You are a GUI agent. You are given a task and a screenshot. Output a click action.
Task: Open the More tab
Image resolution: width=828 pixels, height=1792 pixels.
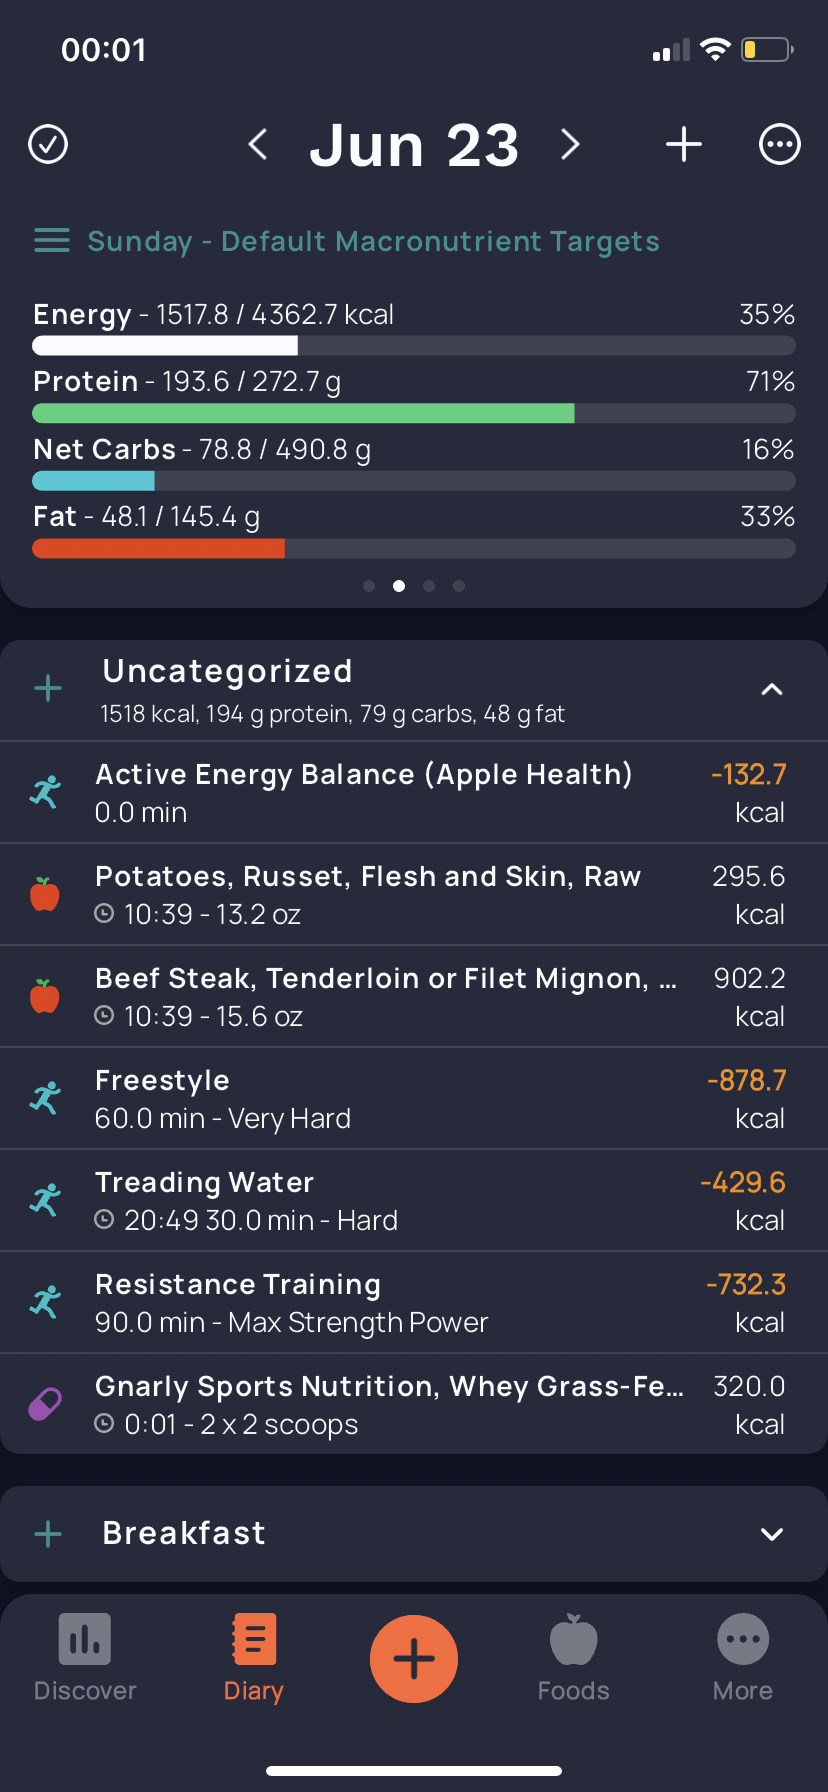point(743,1658)
